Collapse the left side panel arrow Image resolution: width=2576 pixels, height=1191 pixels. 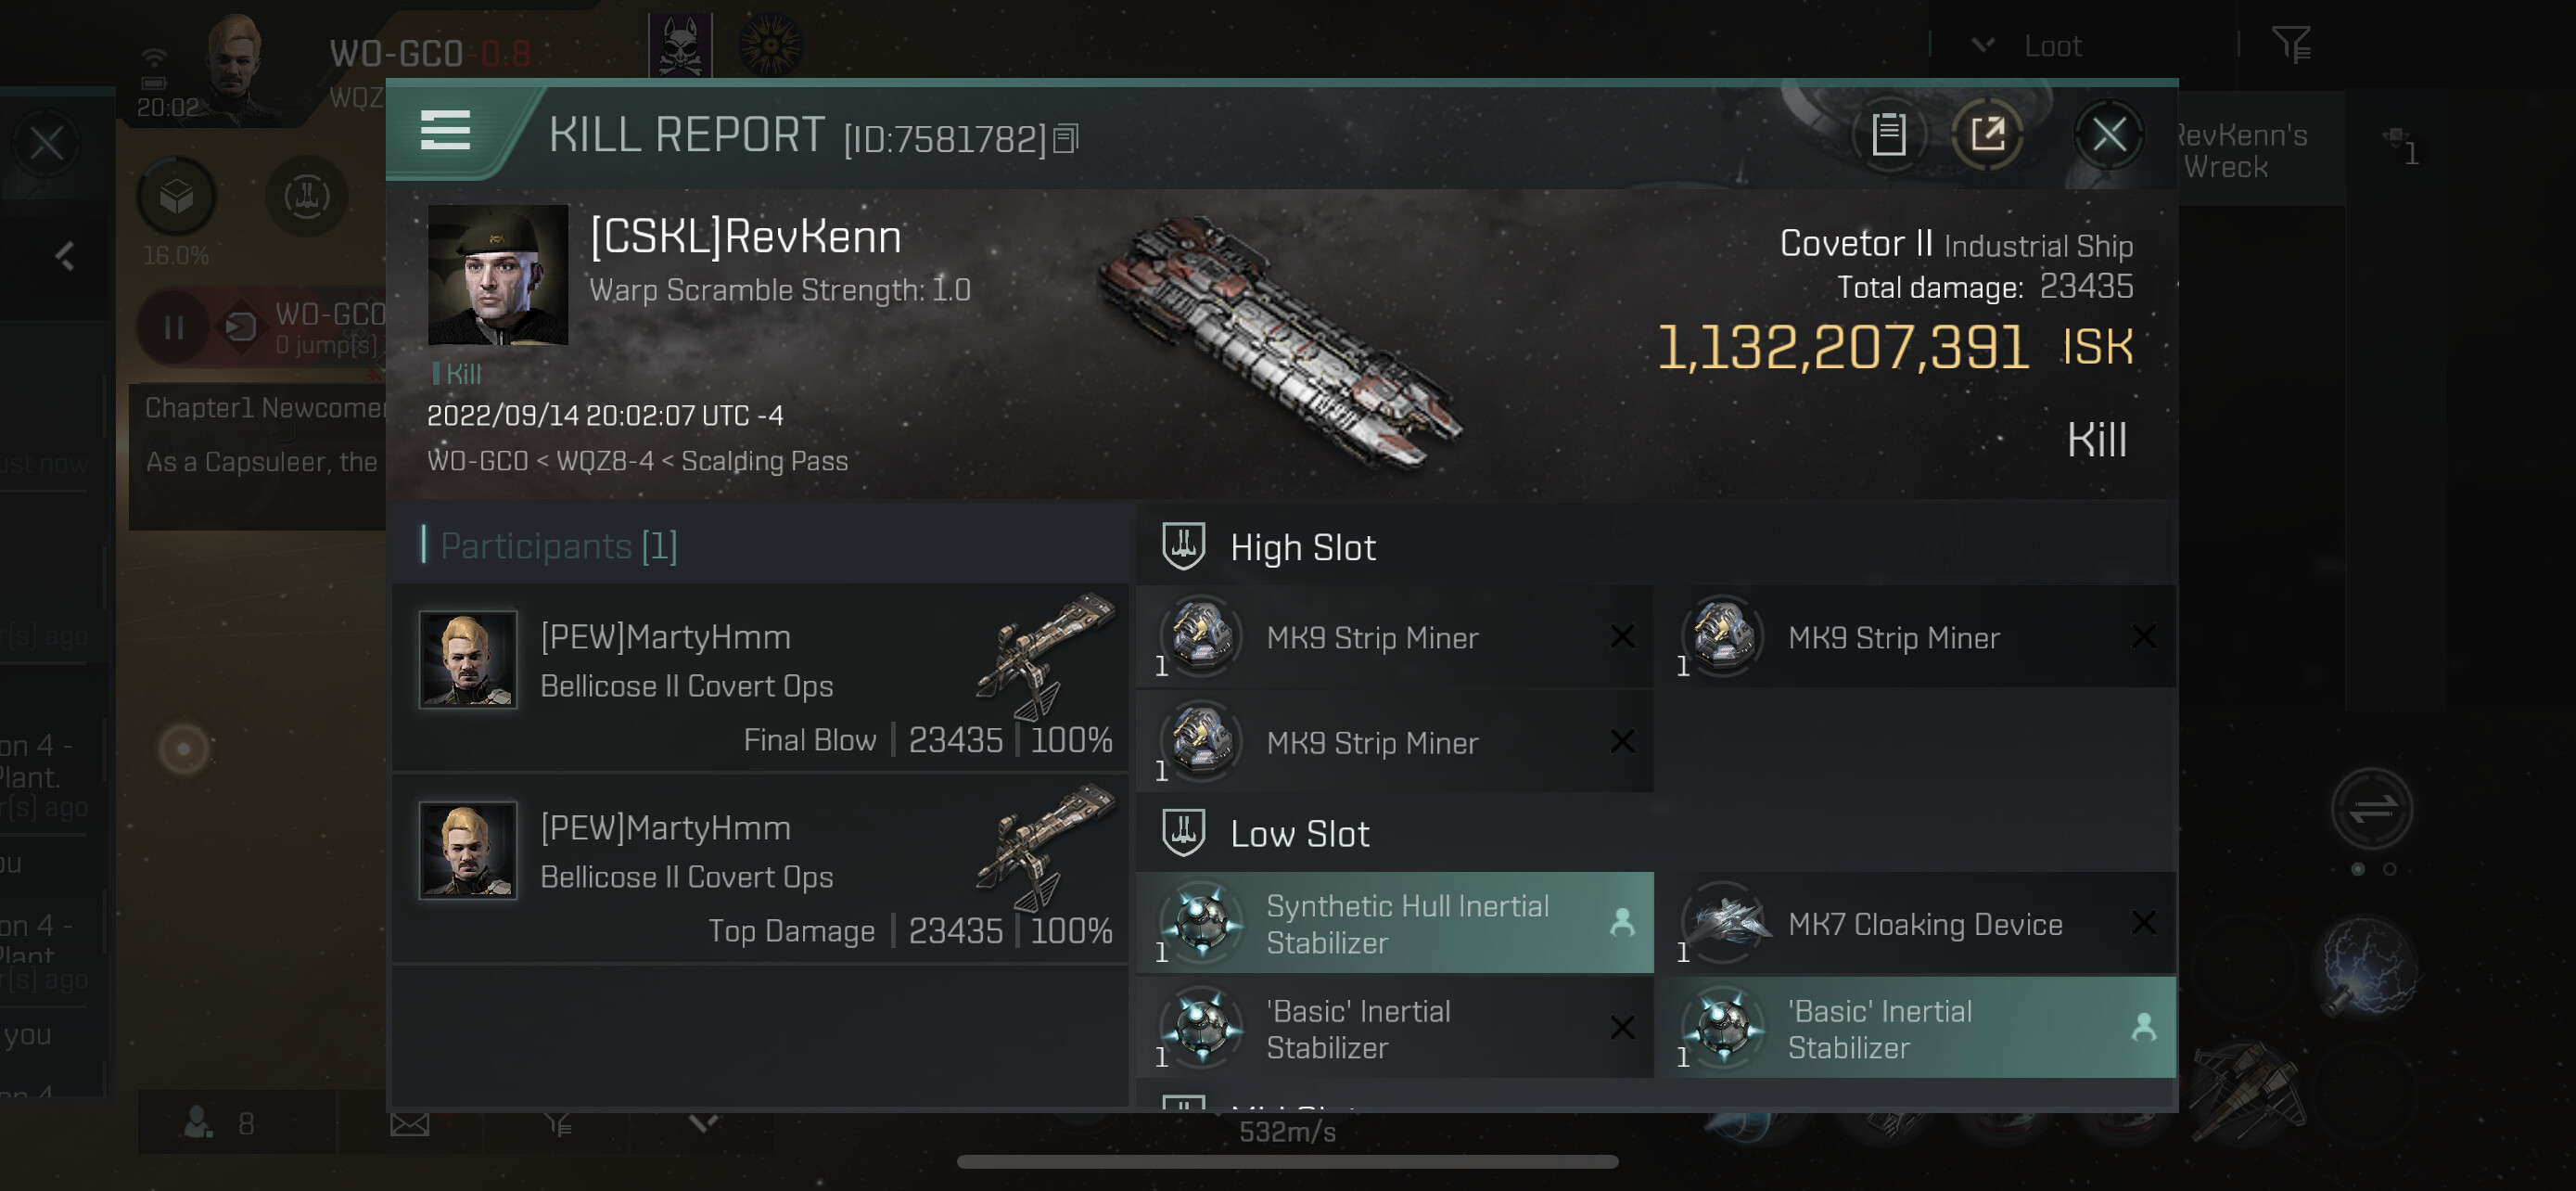click(x=65, y=256)
